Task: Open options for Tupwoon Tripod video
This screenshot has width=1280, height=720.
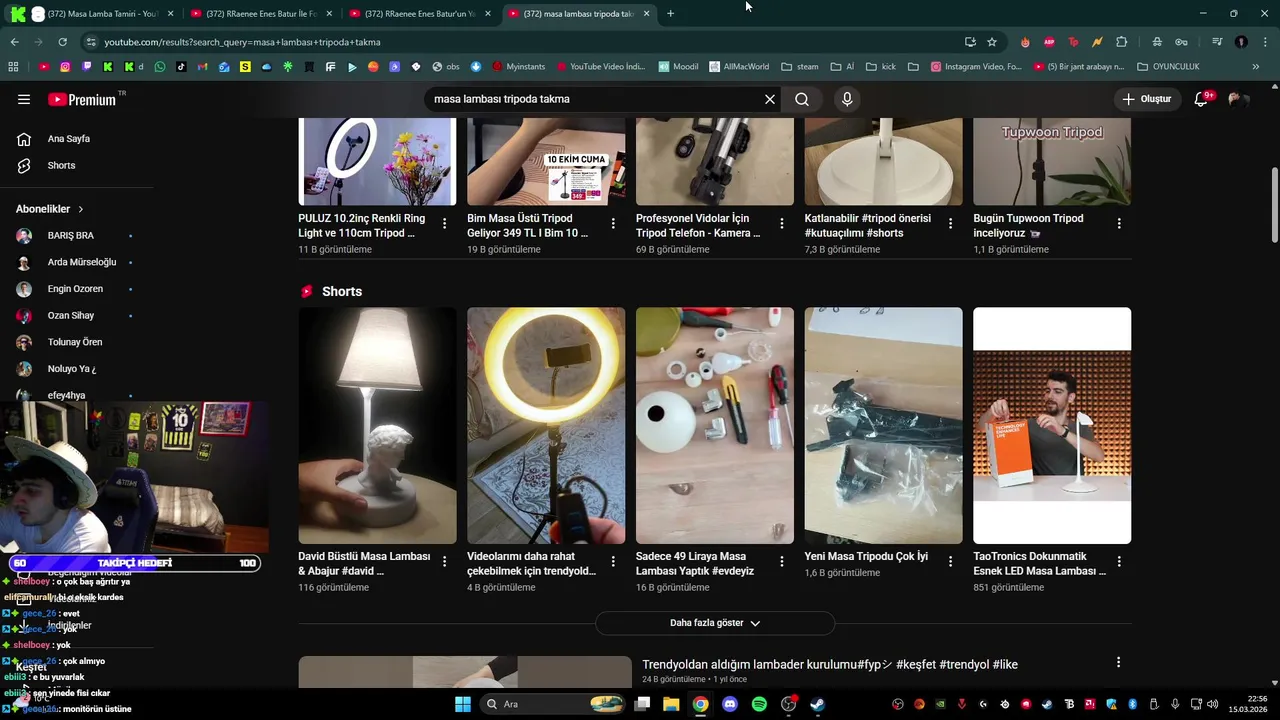Action: [1119, 224]
